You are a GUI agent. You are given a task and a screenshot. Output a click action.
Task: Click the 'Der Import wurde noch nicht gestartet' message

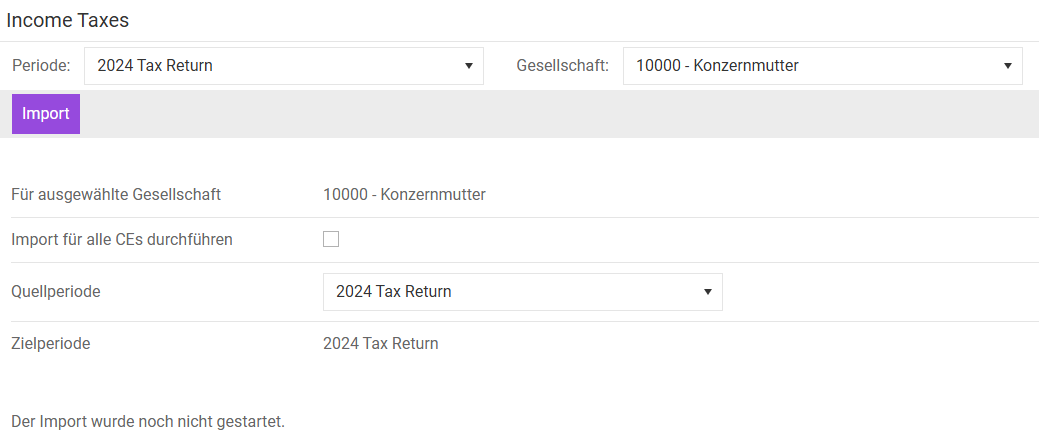[147, 421]
